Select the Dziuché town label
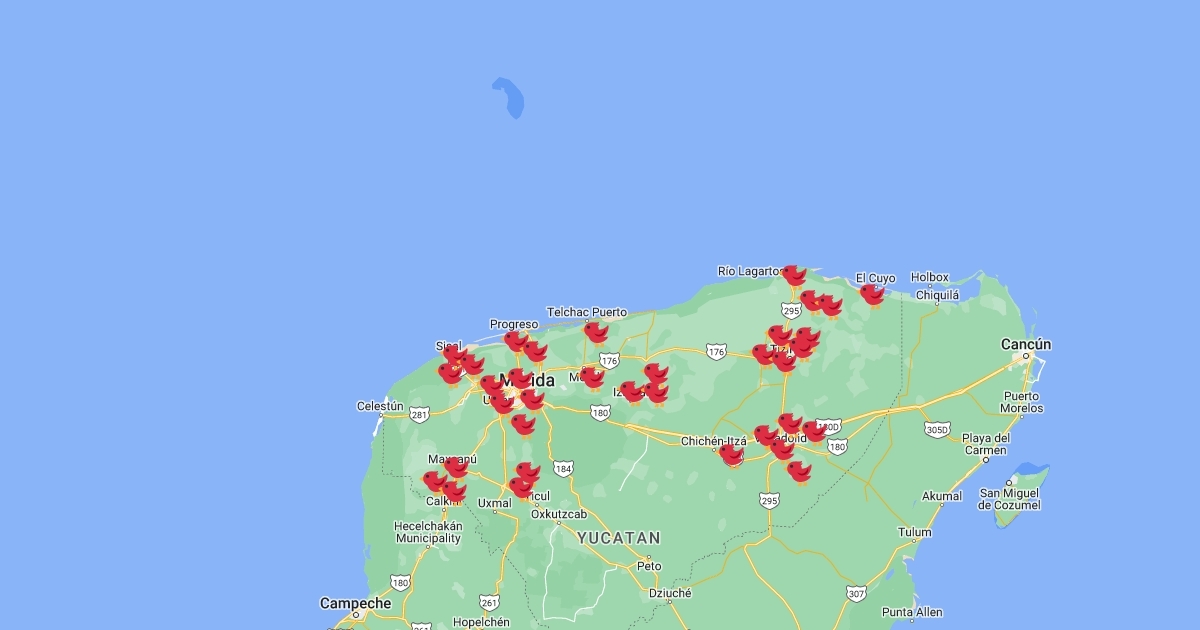The height and width of the screenshot is (630, 1200). [x=670, y=593]
